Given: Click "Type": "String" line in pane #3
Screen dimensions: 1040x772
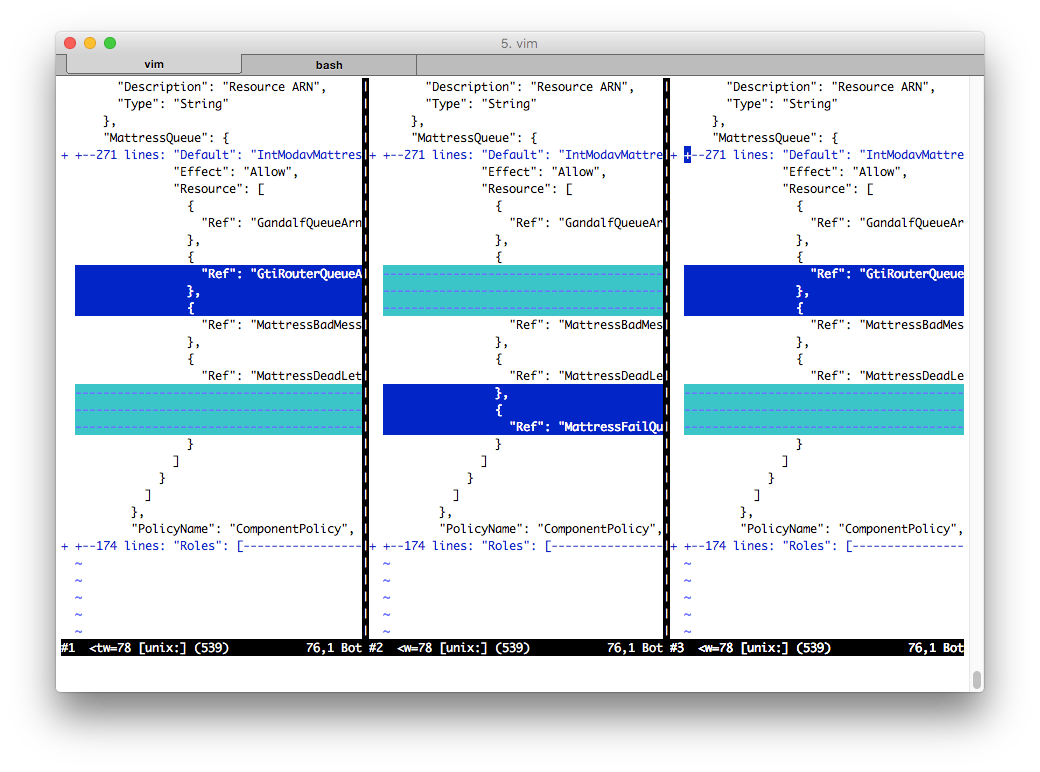Looking at the screenshot, I should pos(782,104).
